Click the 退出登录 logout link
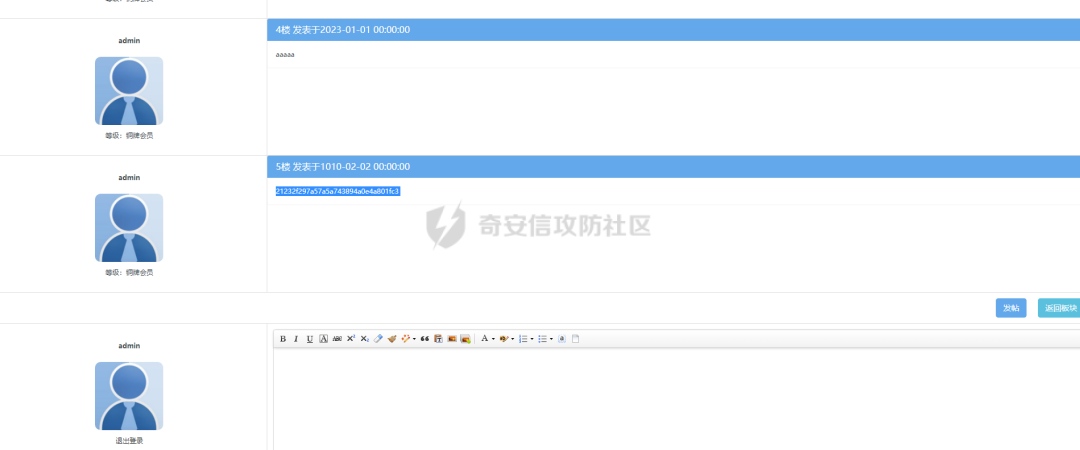 tap(129, 440)
